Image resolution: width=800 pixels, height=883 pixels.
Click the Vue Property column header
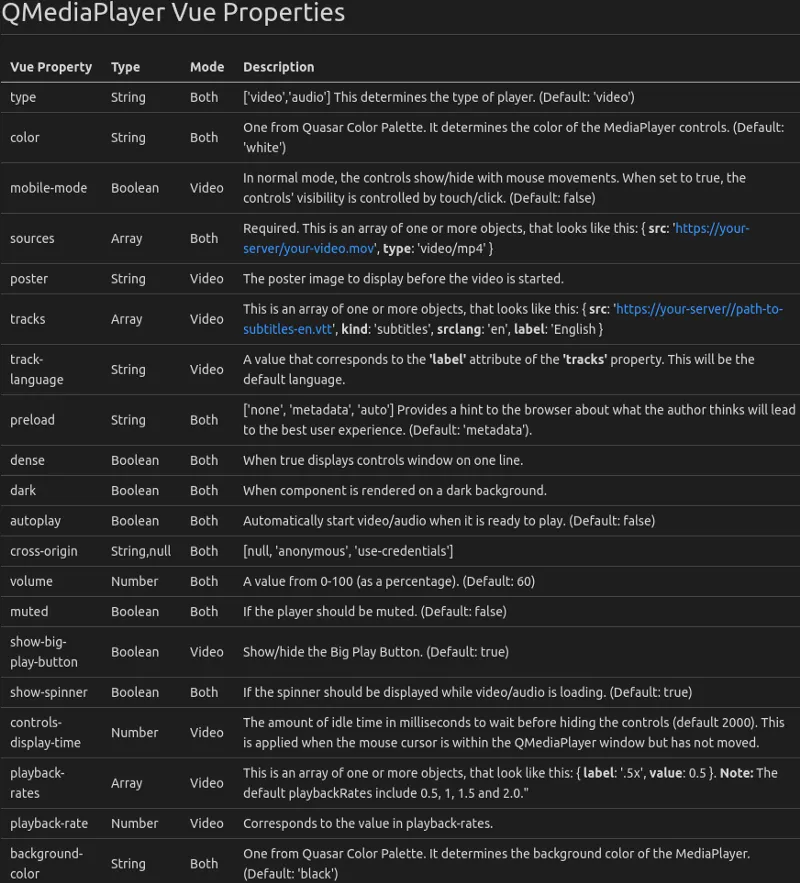51,67
